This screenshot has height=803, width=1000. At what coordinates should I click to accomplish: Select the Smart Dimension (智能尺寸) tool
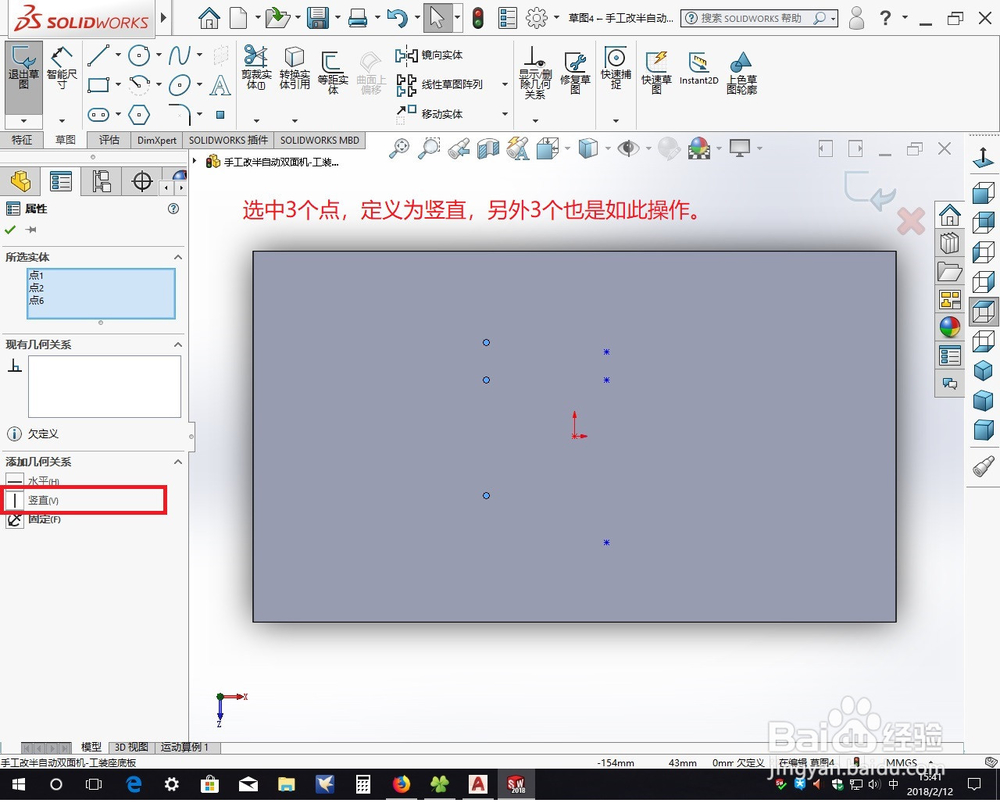62,69
